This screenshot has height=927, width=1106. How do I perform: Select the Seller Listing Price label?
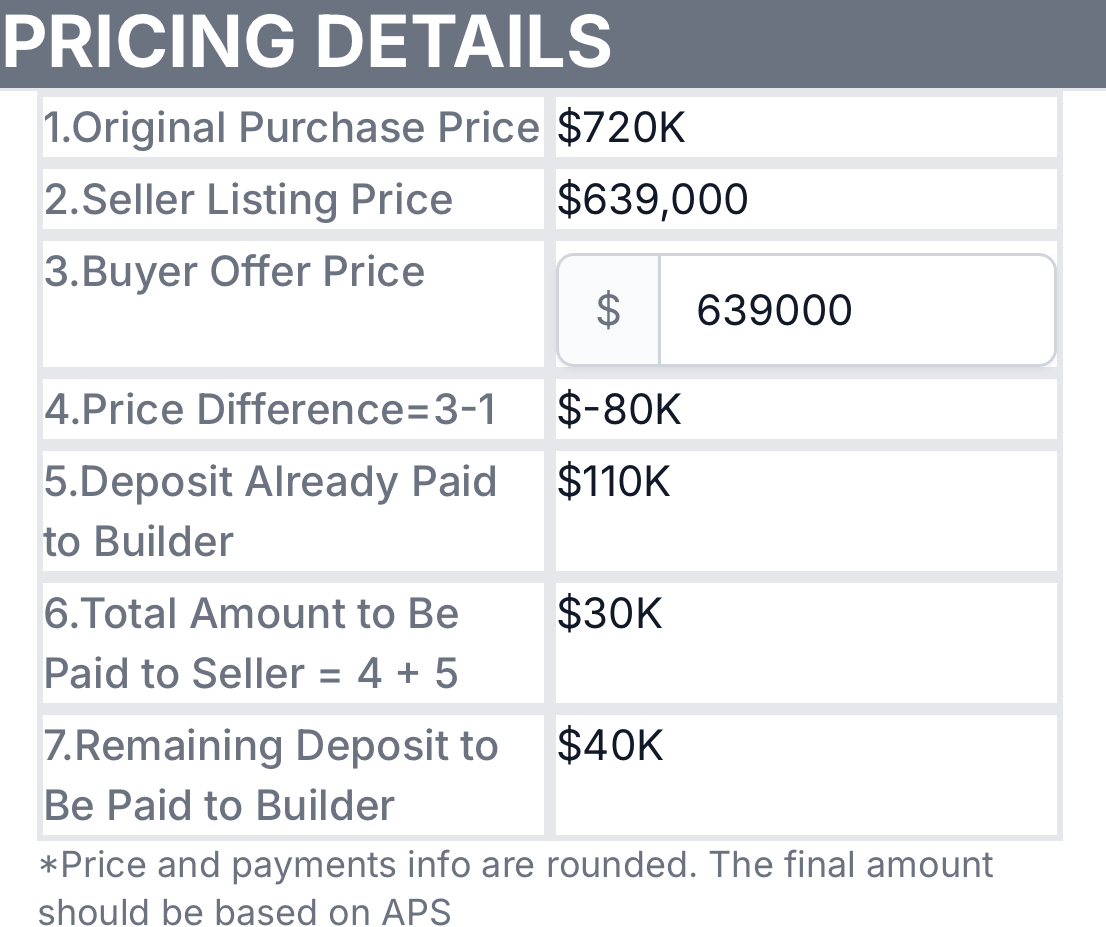point(248,200)
